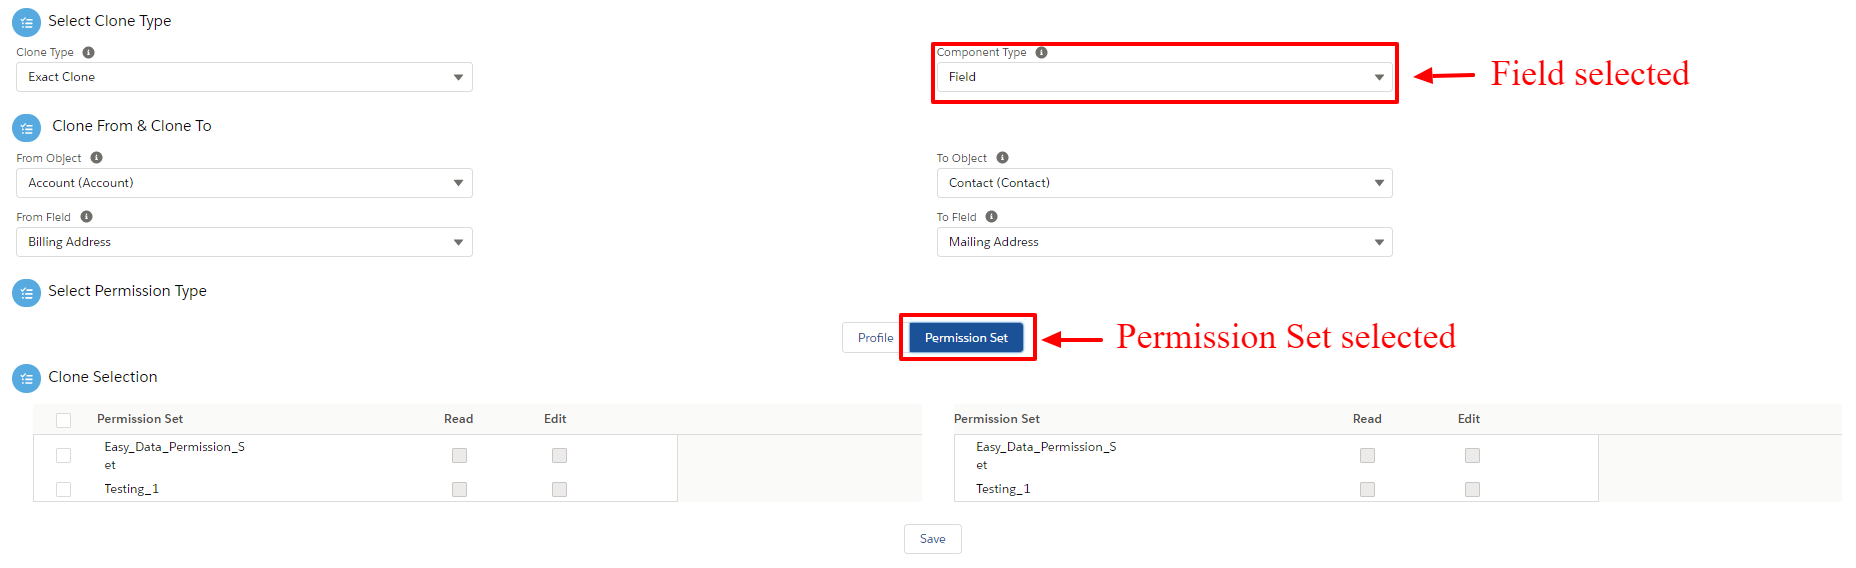Tick the select-all checkbox in left table header
This screenshot has height=568, width=1856.
pyautogui.click(x=64, y=420)
